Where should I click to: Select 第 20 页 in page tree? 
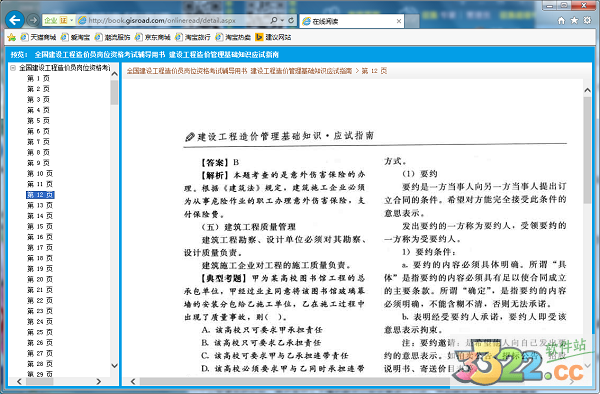[x=40, y=279]
